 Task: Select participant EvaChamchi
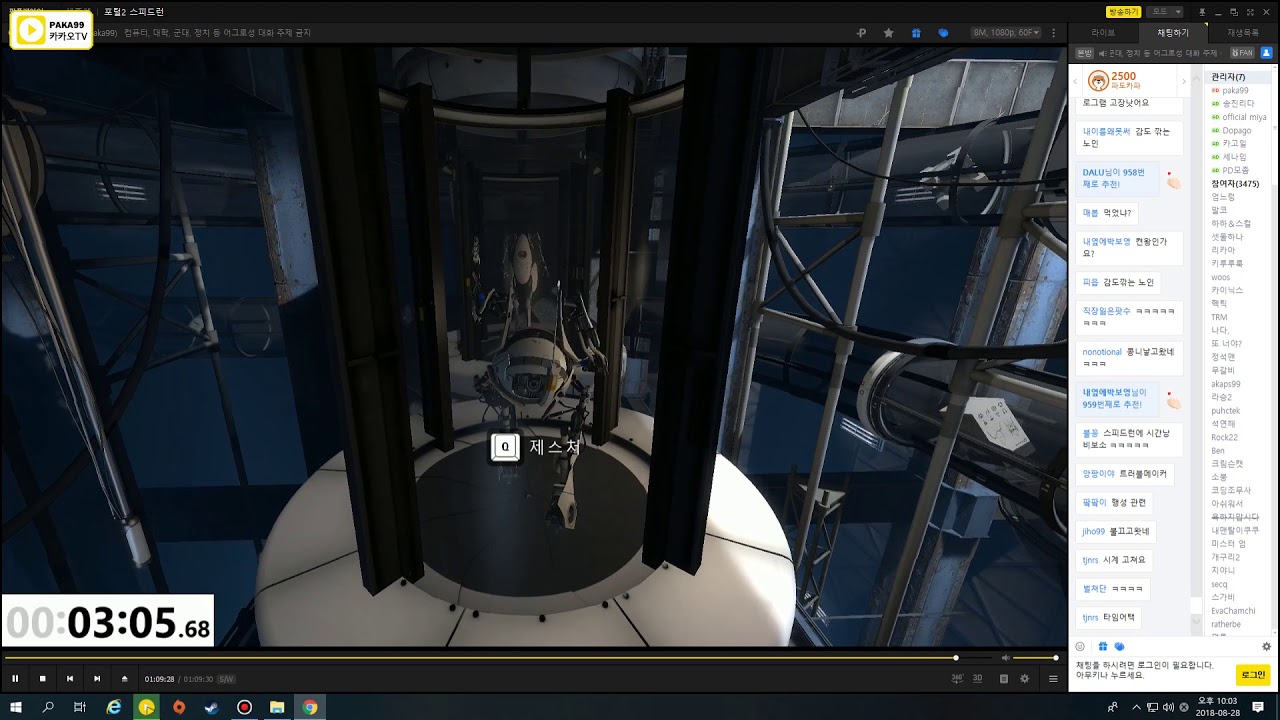tap(1233, 611)
